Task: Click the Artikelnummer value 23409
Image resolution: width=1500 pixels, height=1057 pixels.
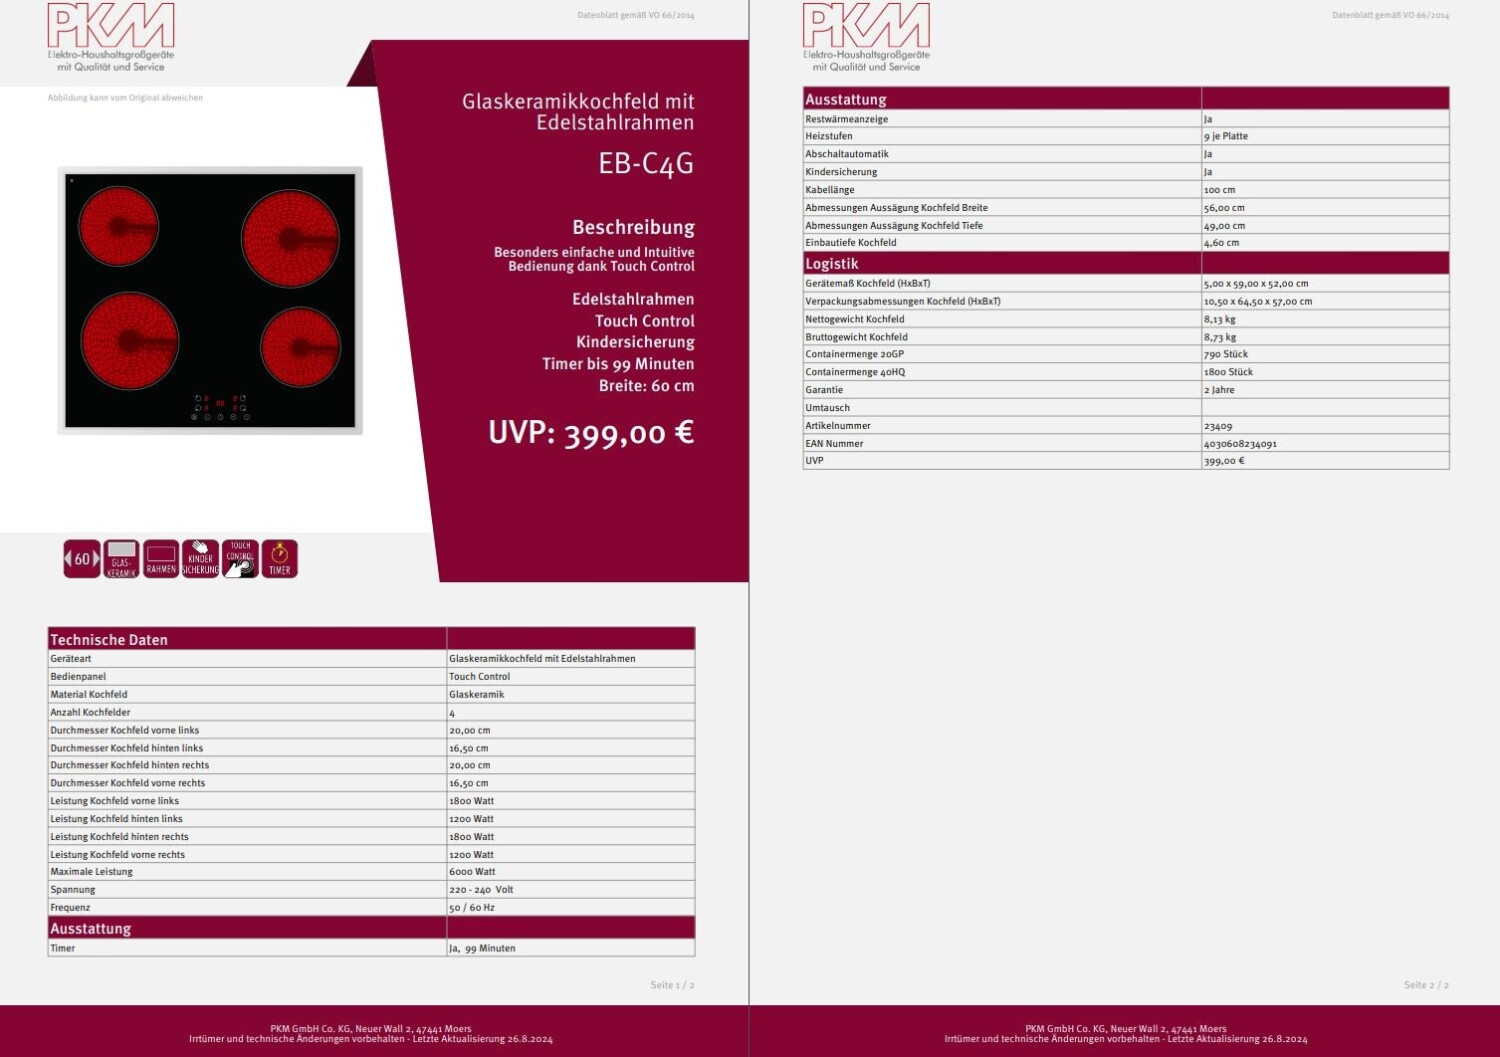Action: (x=1218, y=426)
